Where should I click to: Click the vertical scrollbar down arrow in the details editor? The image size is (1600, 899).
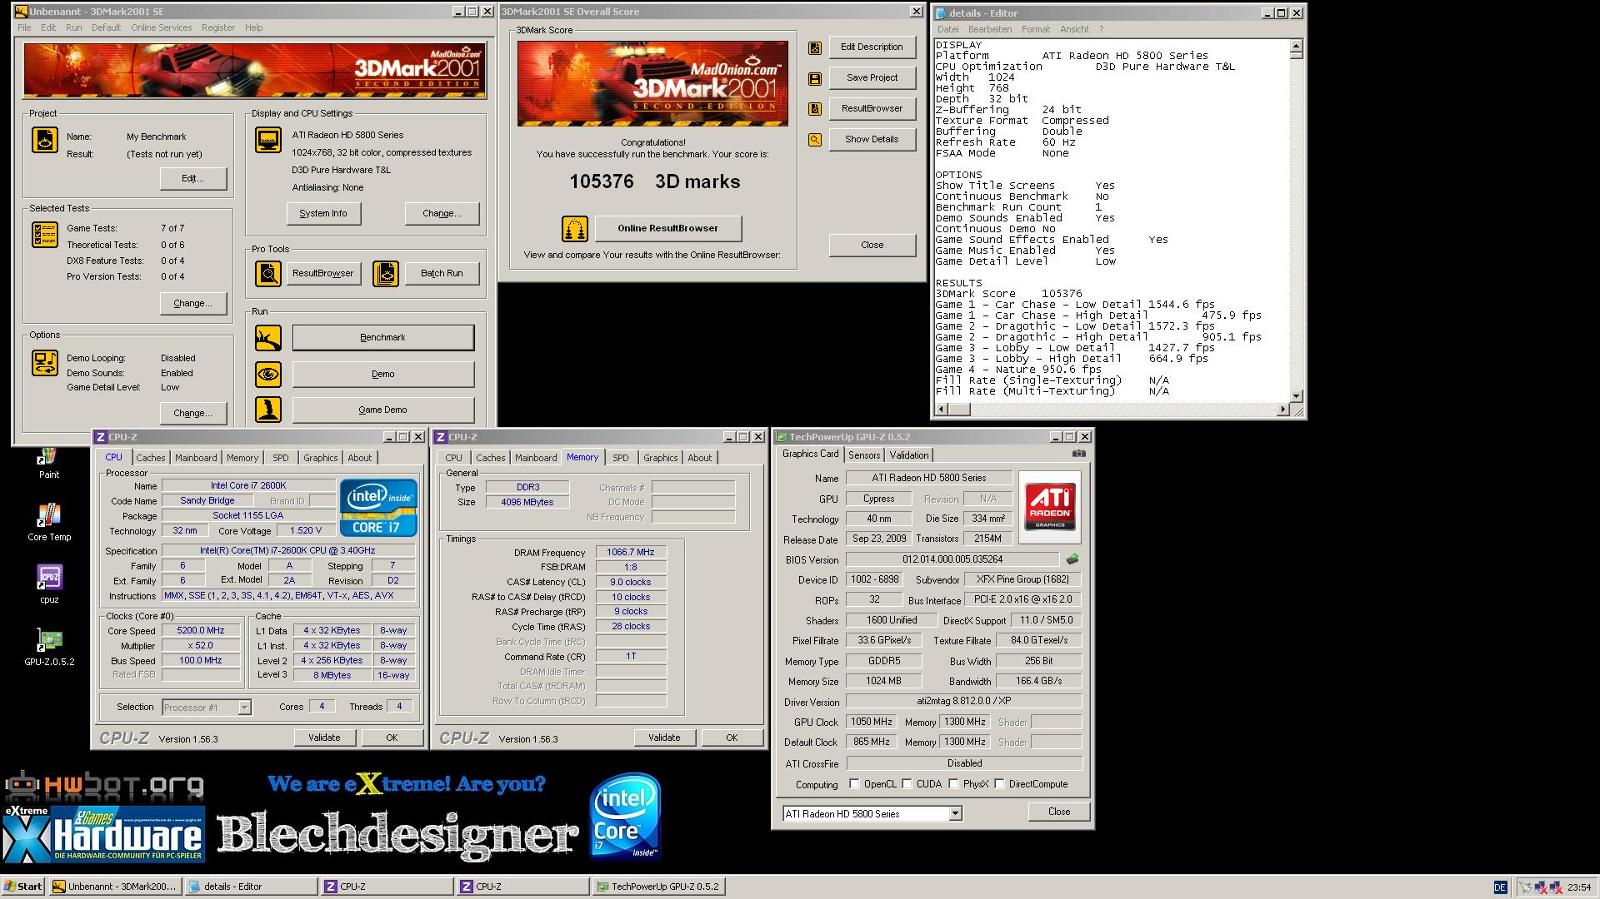(1297, 397)
